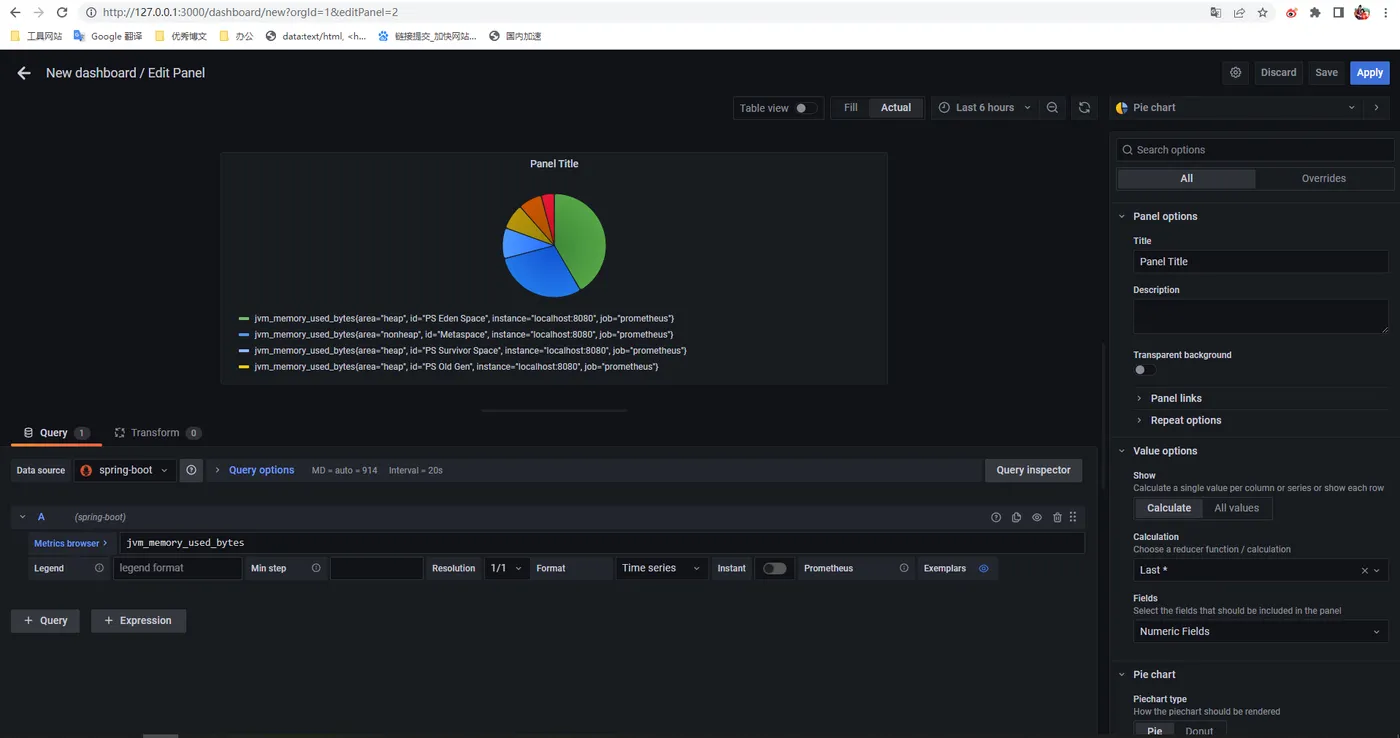Toggle the Instant switch
This screenshot has height=738, width=1400.
point(774,568)
